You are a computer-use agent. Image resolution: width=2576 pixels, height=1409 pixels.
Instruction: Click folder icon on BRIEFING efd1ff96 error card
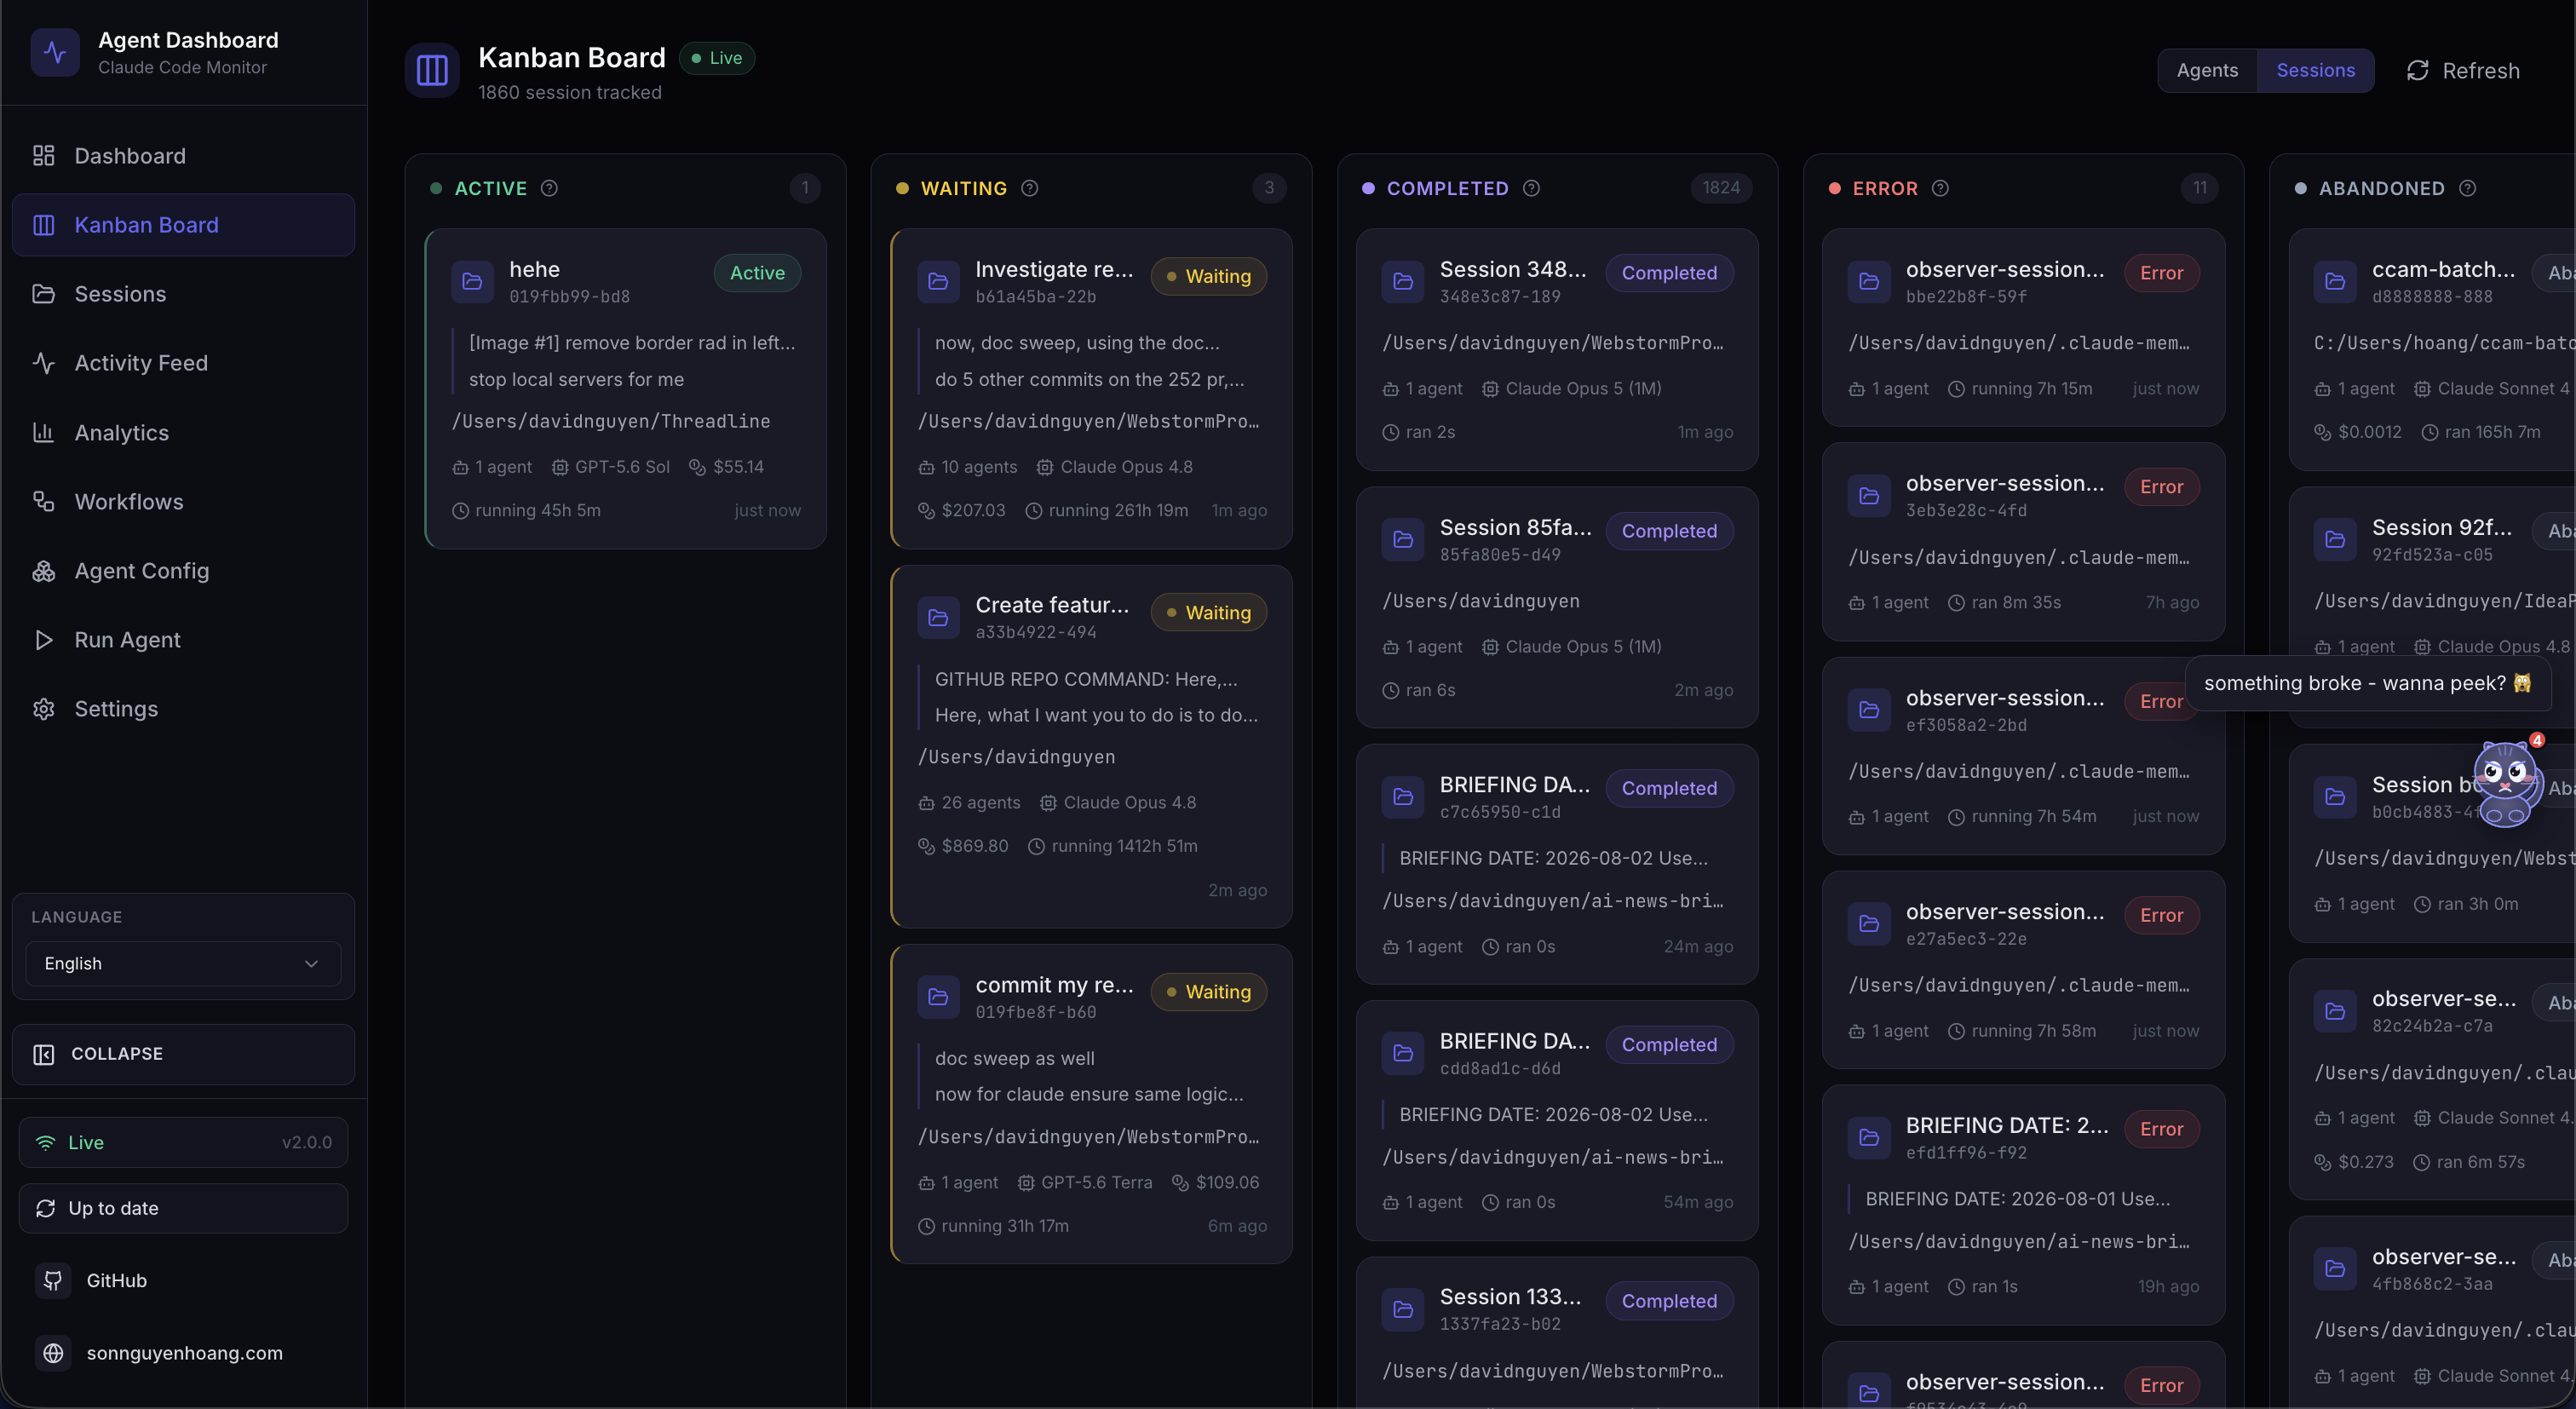pos(1869,1138)
